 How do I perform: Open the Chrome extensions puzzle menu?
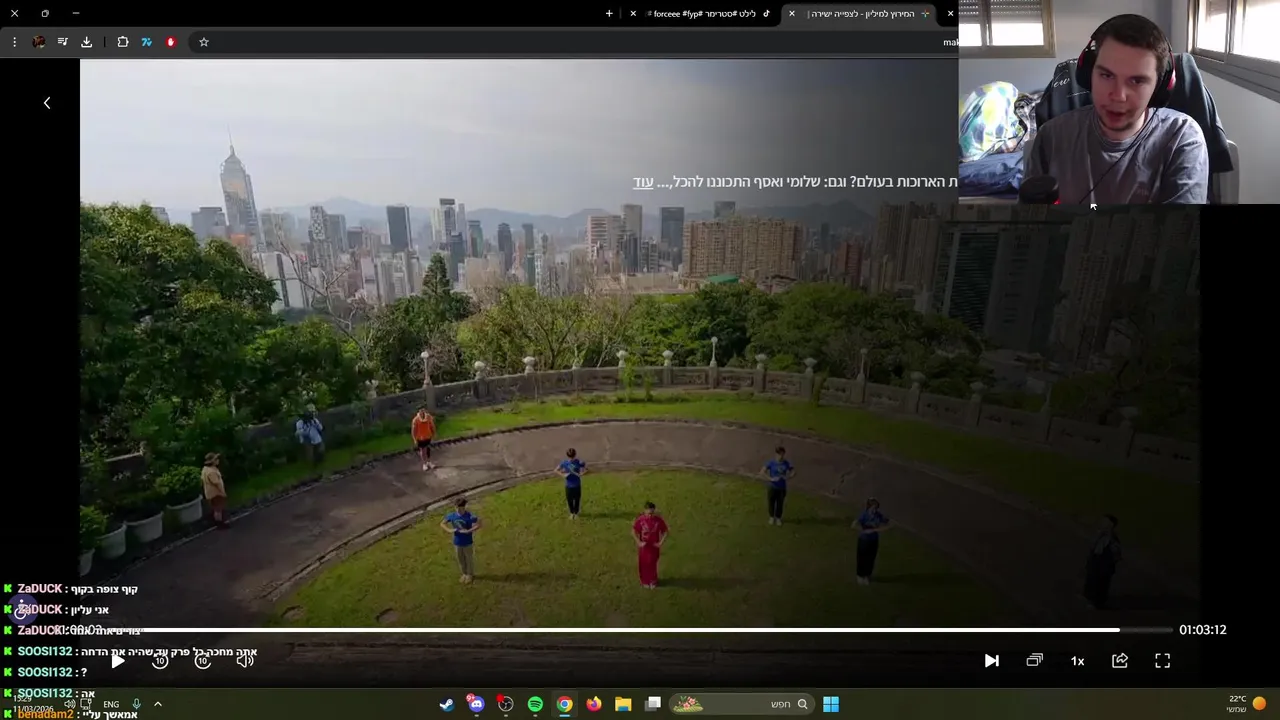(123, 42)
